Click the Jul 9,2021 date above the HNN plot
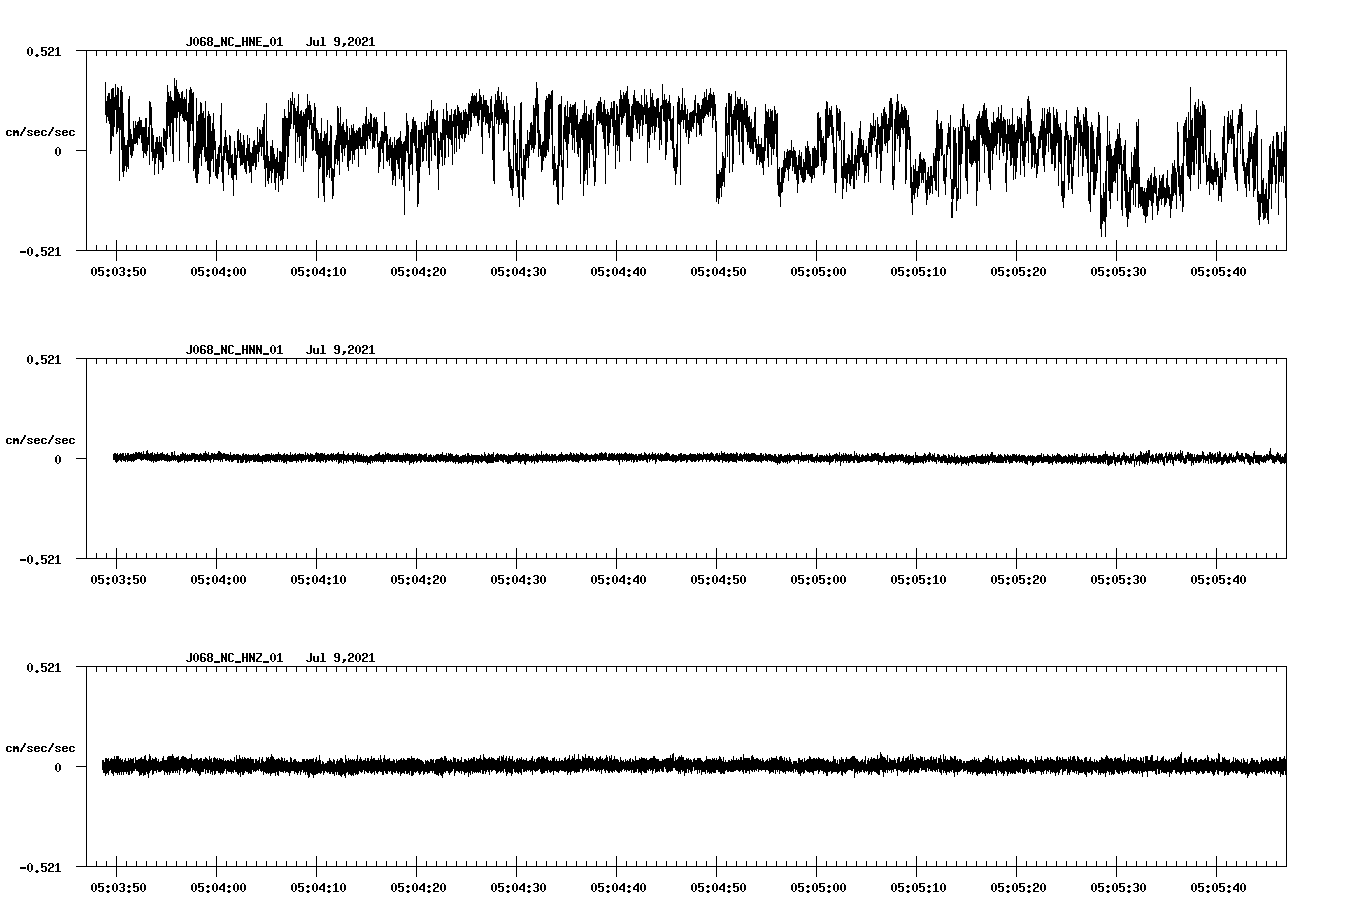The width and height of the screenshot is (1358, 924). [x=340, y=350]
